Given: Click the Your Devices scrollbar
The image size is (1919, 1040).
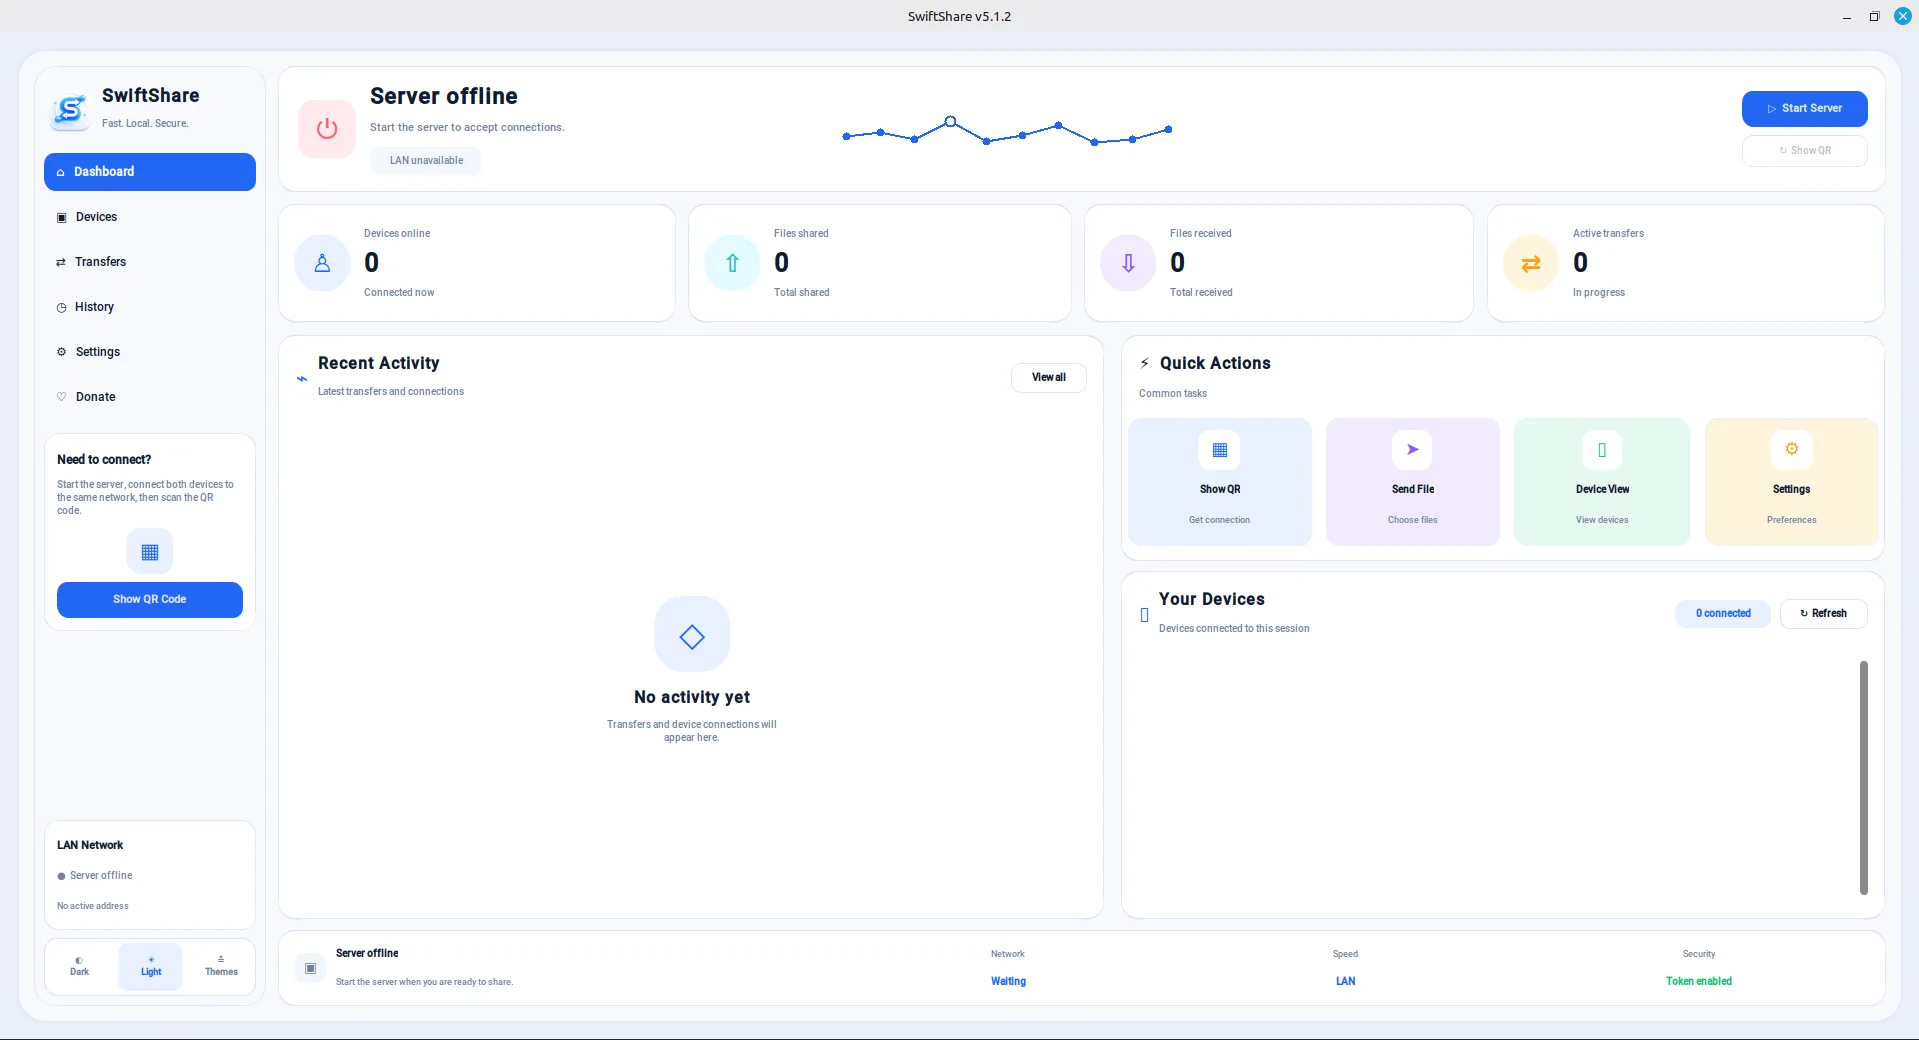Looking at the screenshot, I should (1863, 777).
